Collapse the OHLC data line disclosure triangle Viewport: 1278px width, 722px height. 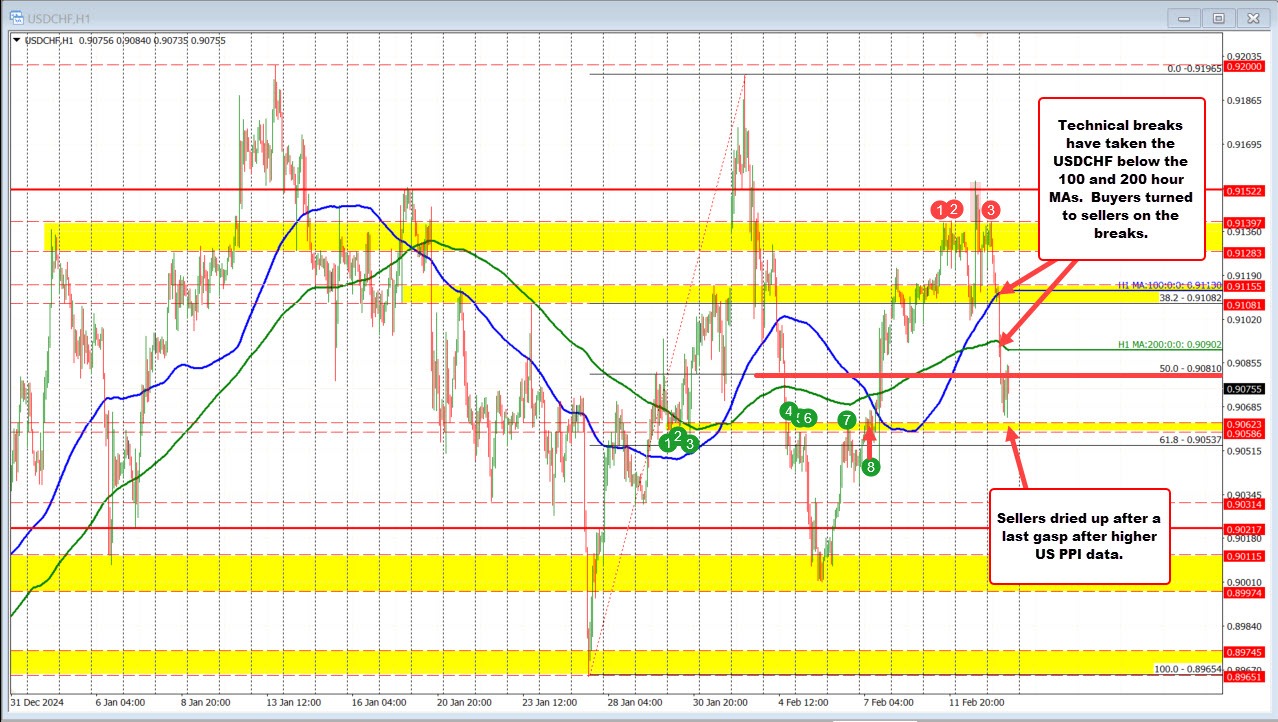click(x=17, y=40)
